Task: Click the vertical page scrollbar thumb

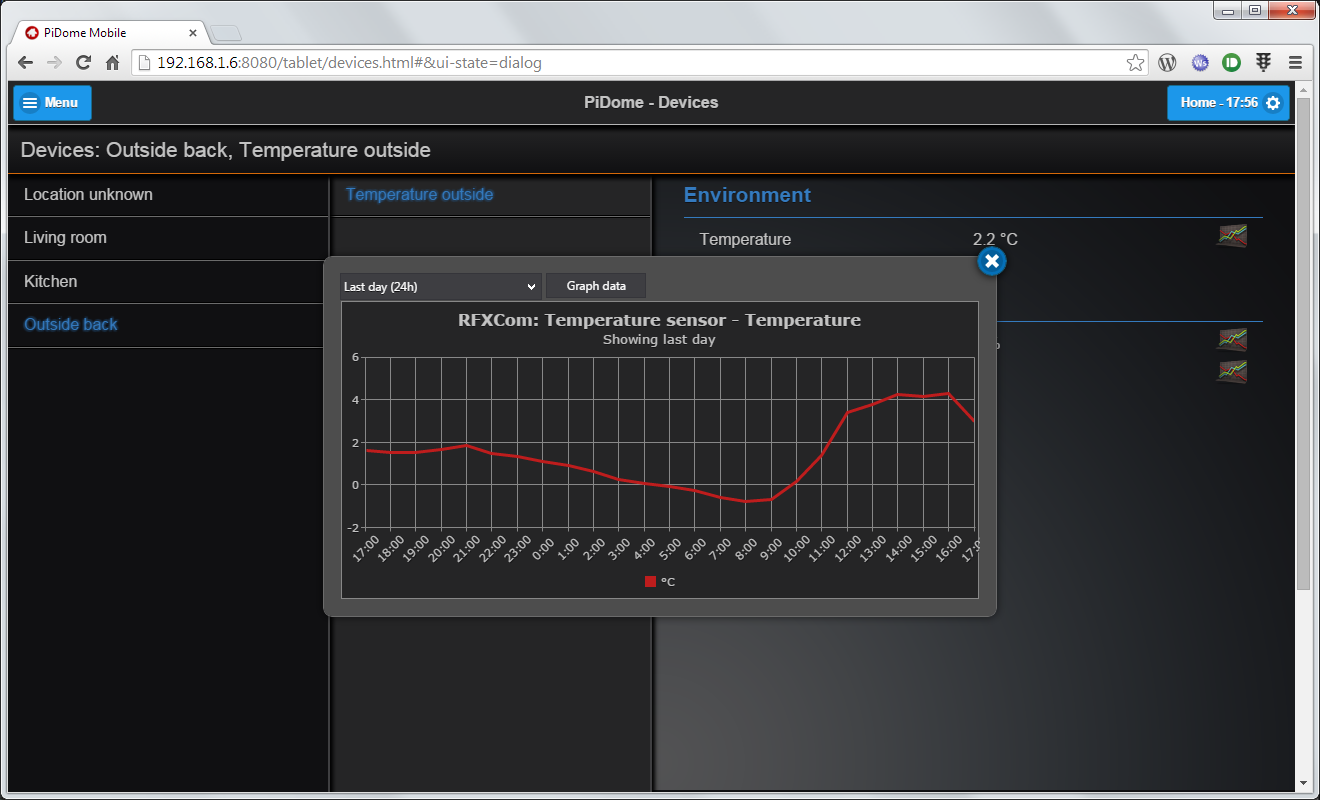Action: click(1303, 342)
